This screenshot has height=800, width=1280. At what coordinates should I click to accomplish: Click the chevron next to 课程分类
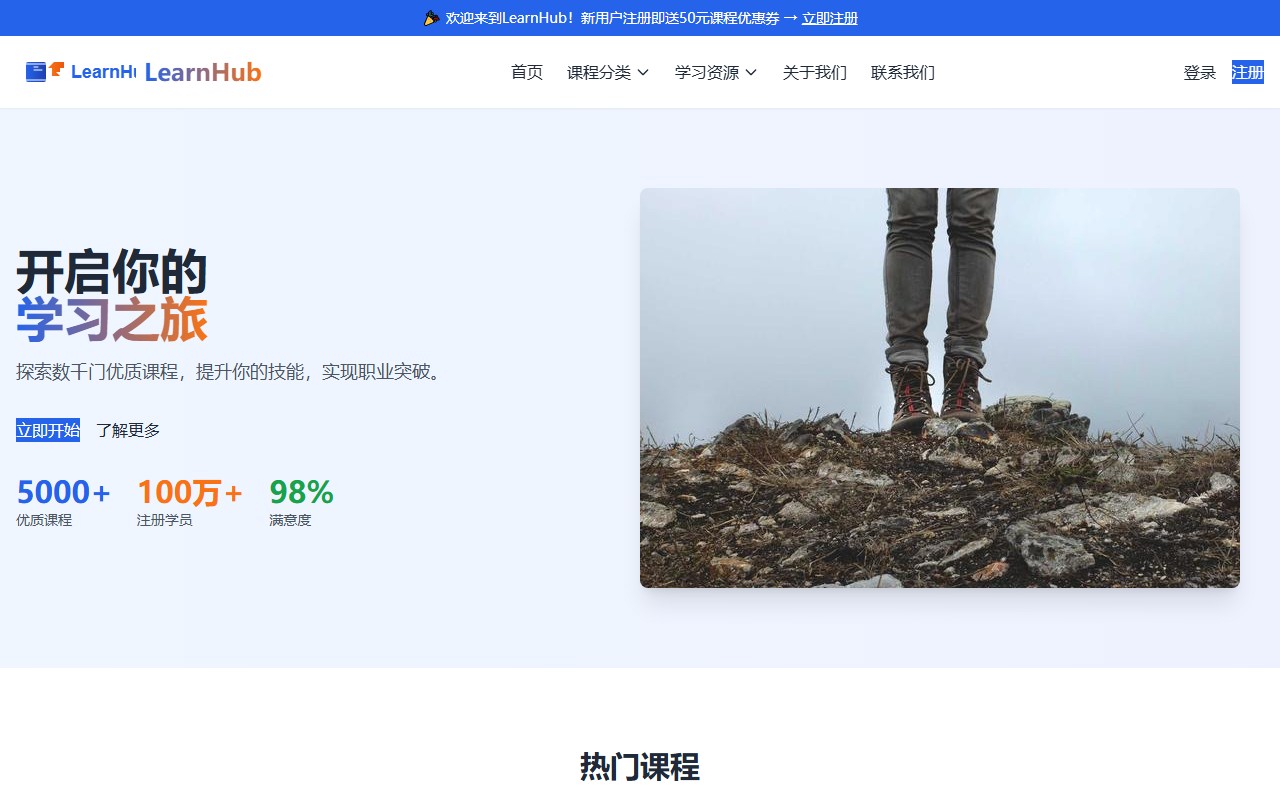(x=644, y=73)
